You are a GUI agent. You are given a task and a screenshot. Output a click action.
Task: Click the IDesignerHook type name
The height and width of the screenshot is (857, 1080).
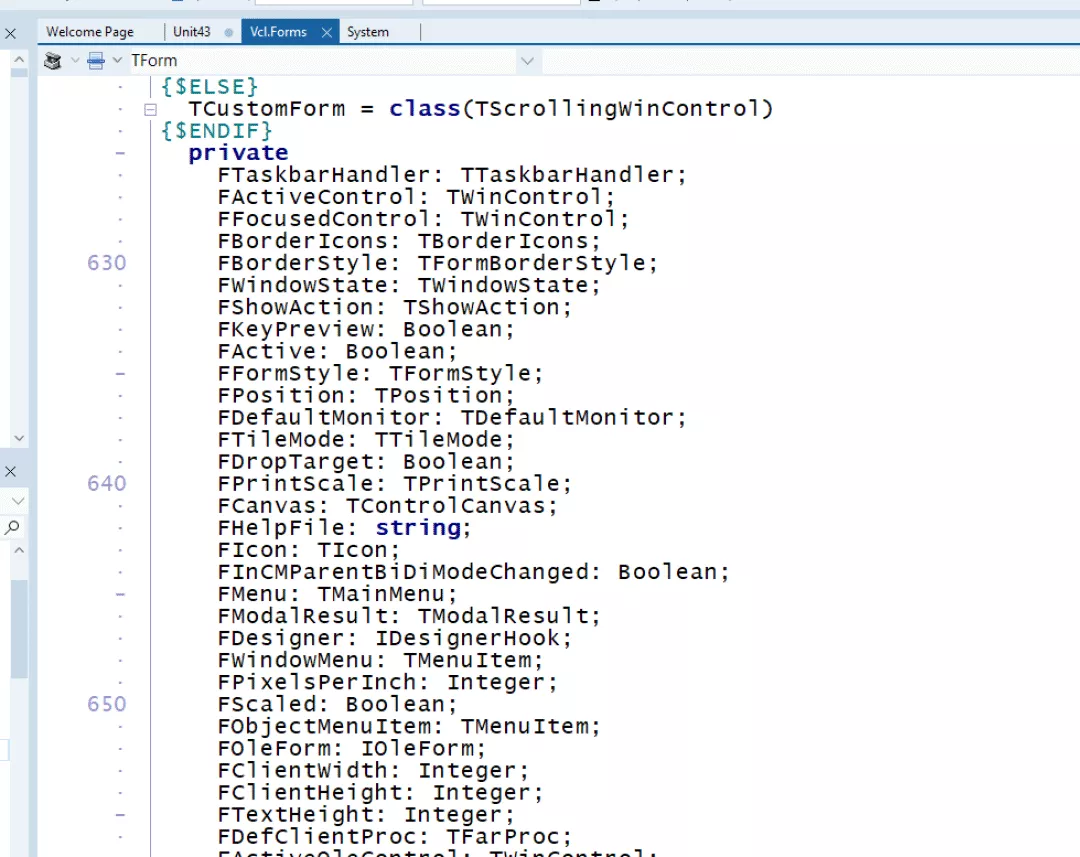(x=467, y=638)
